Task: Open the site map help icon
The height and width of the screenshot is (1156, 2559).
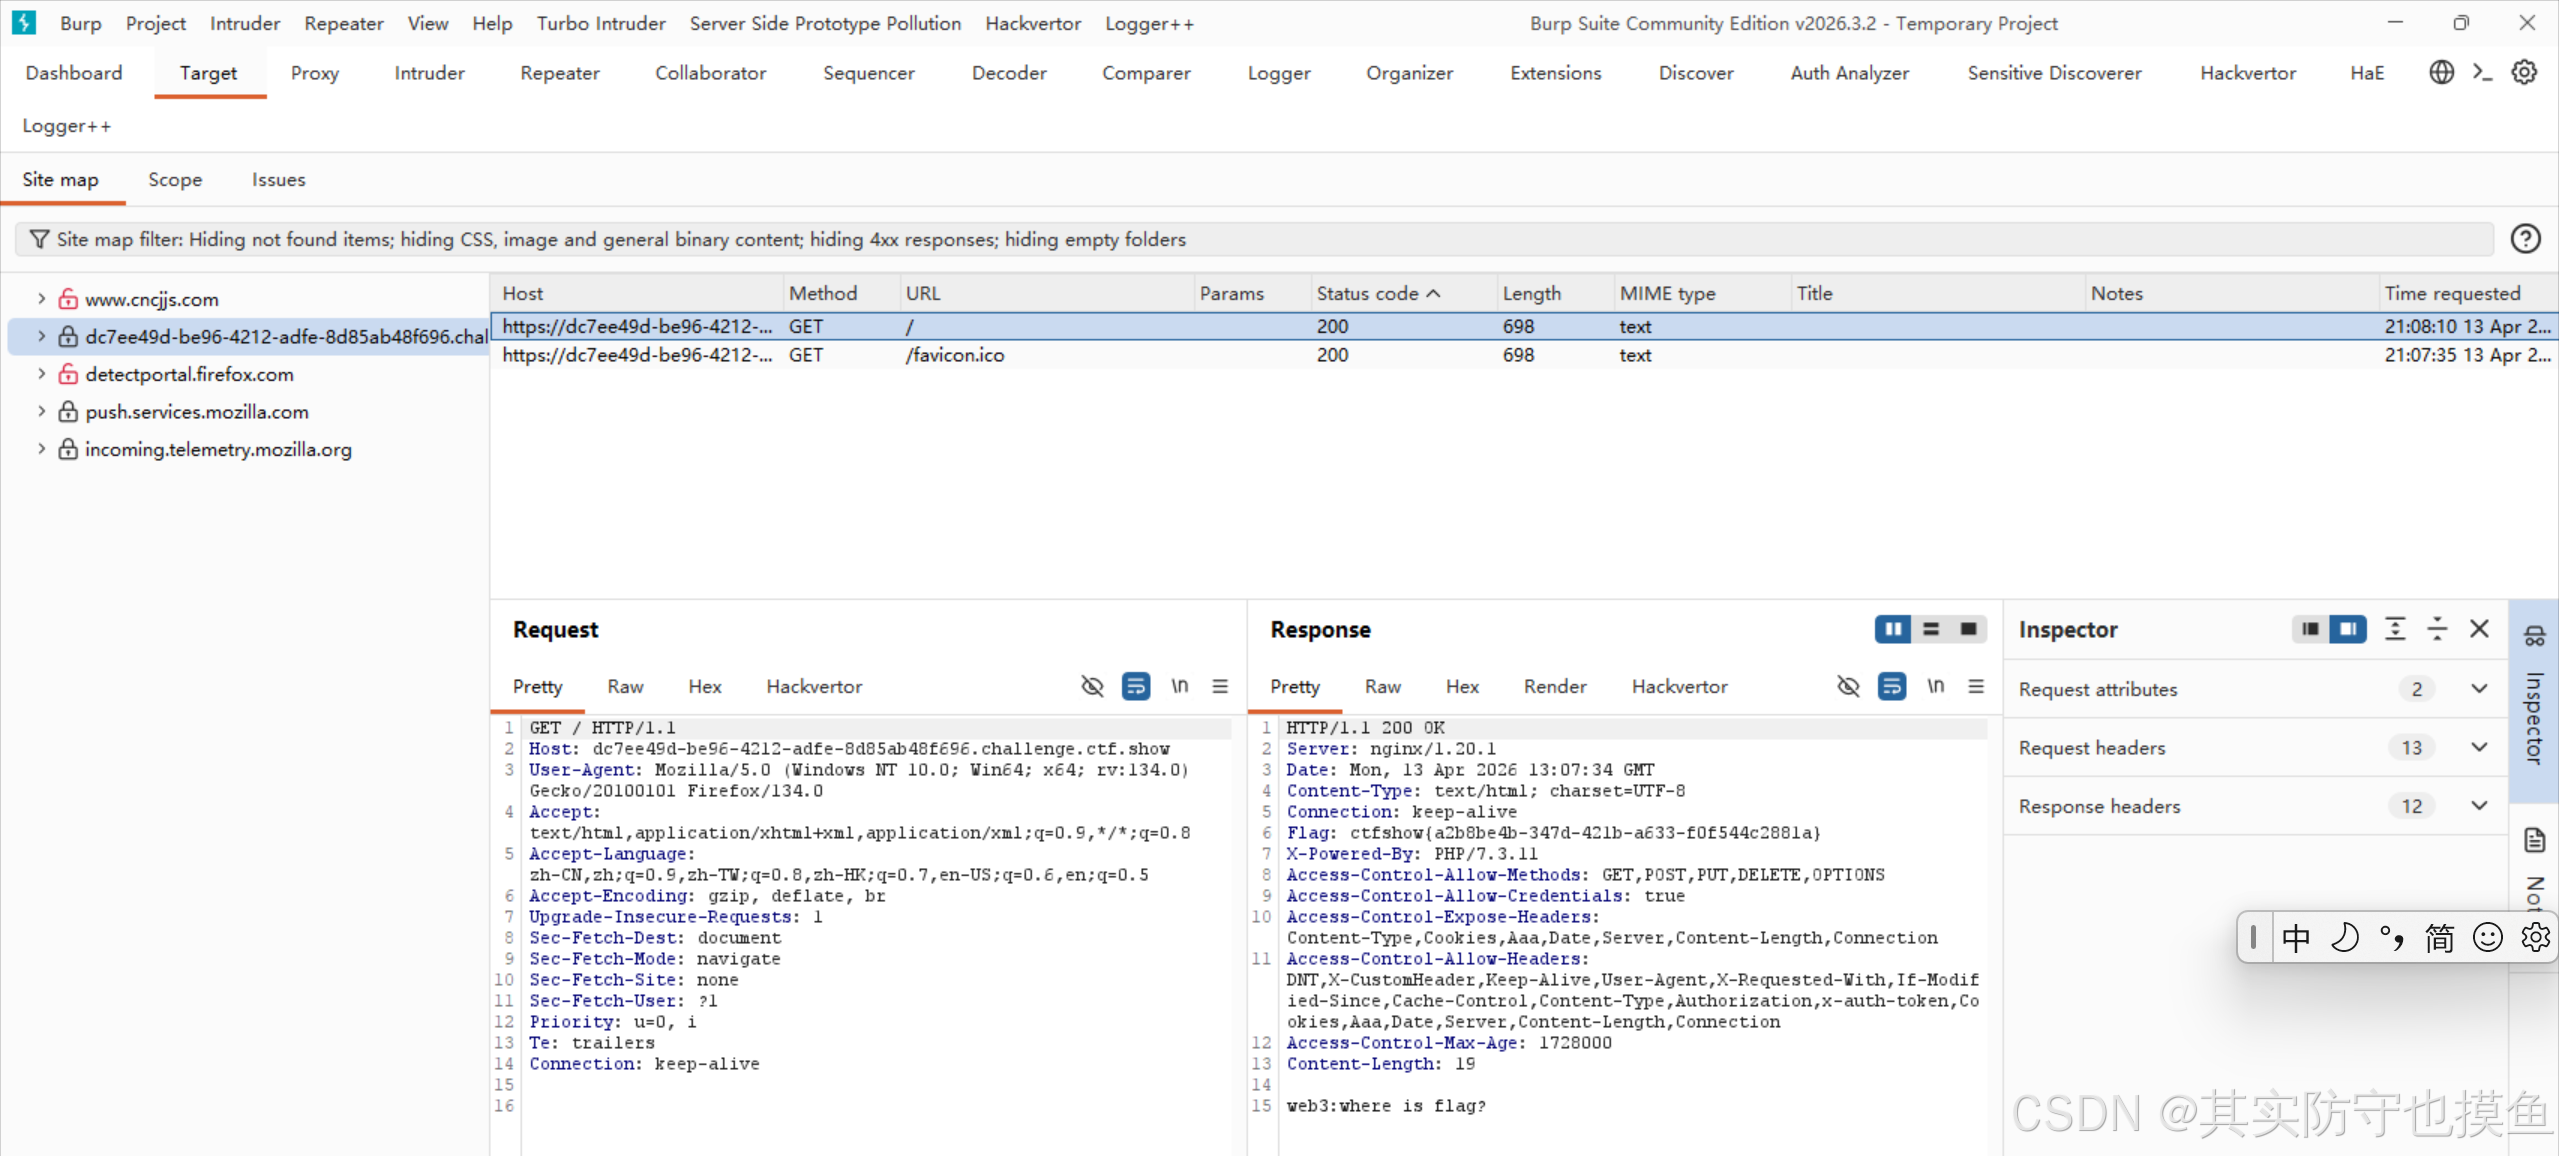Action: 2525,239
